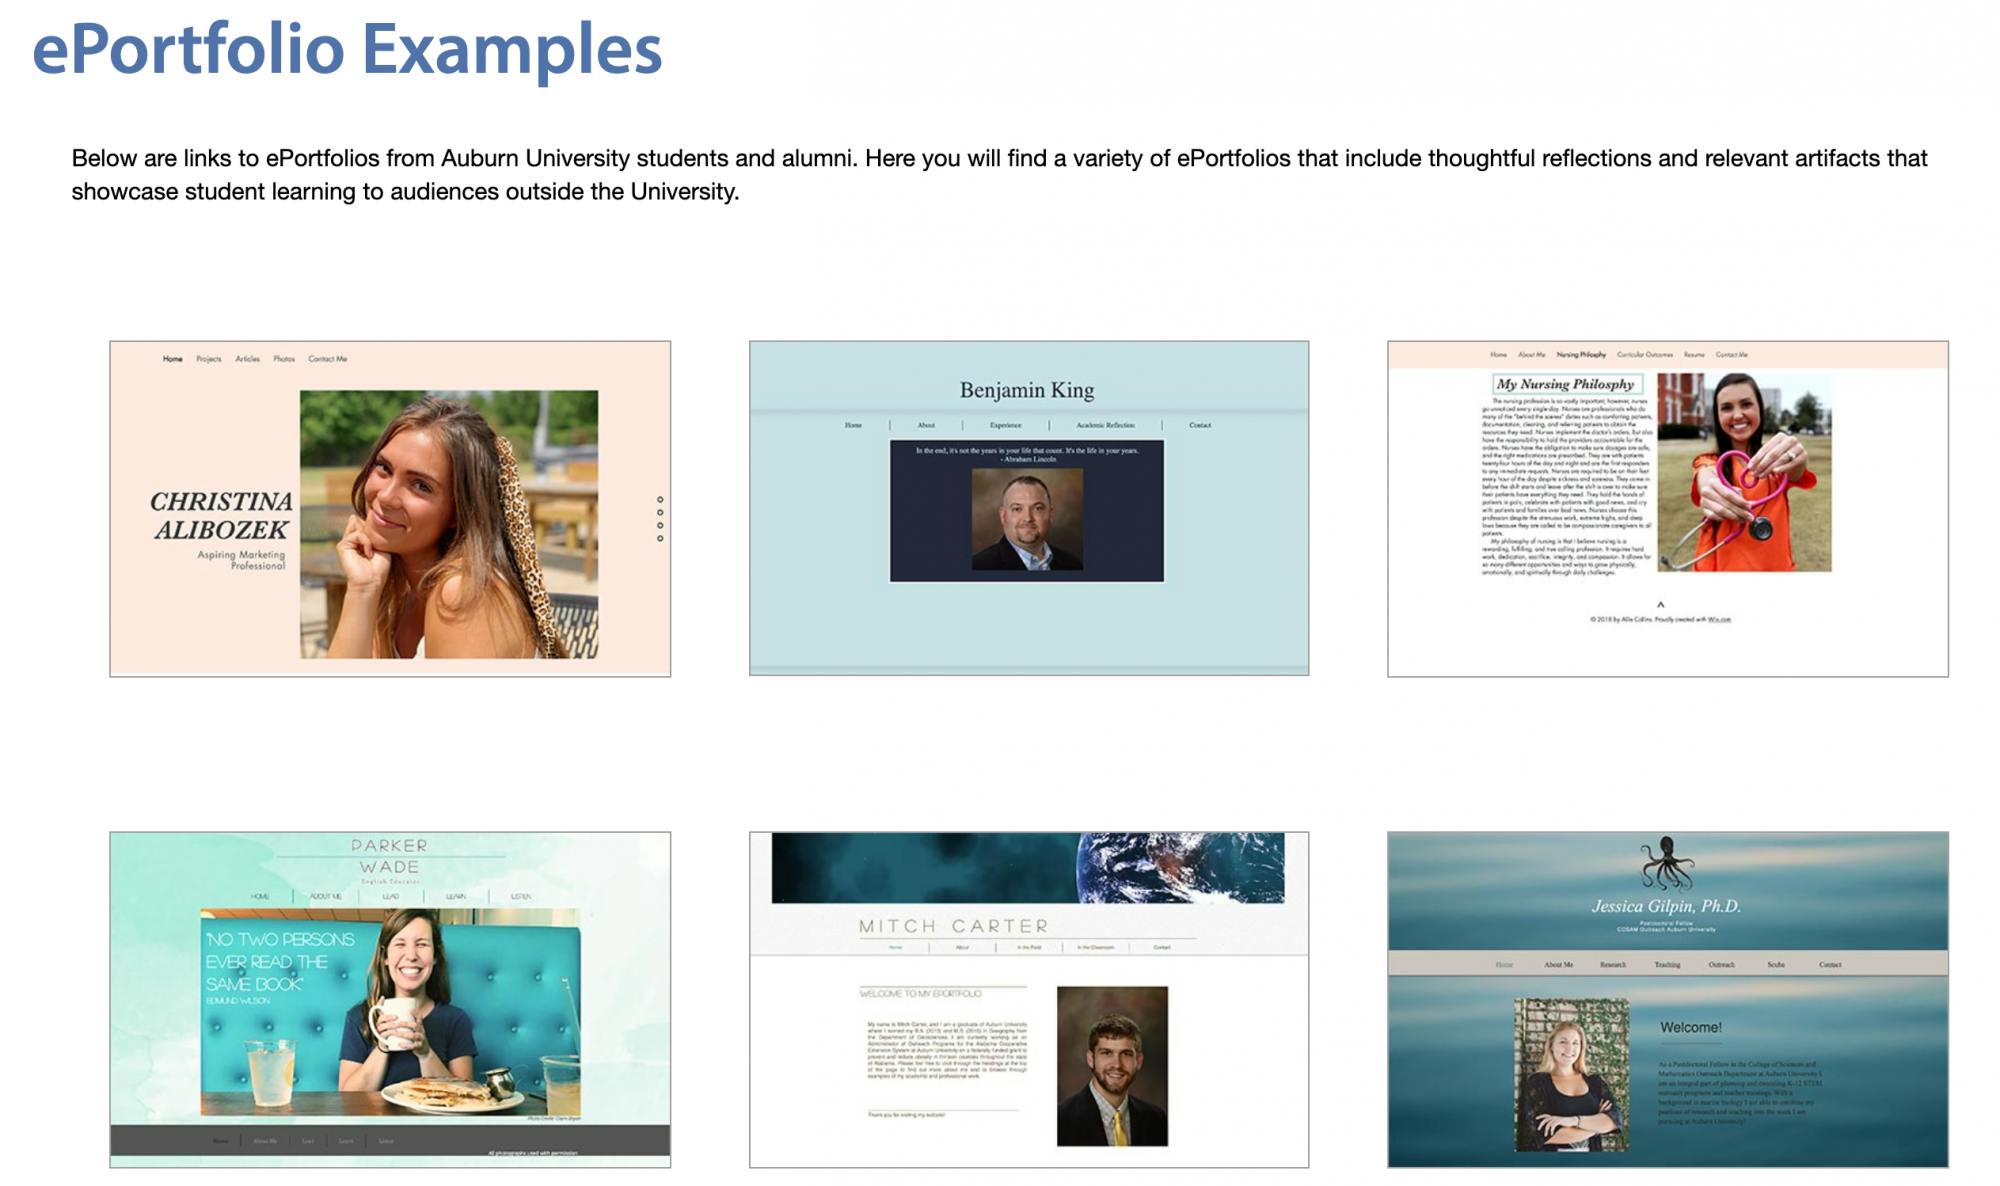
Task: Click the nurse's stethoscope photo
Action: 1744,472
